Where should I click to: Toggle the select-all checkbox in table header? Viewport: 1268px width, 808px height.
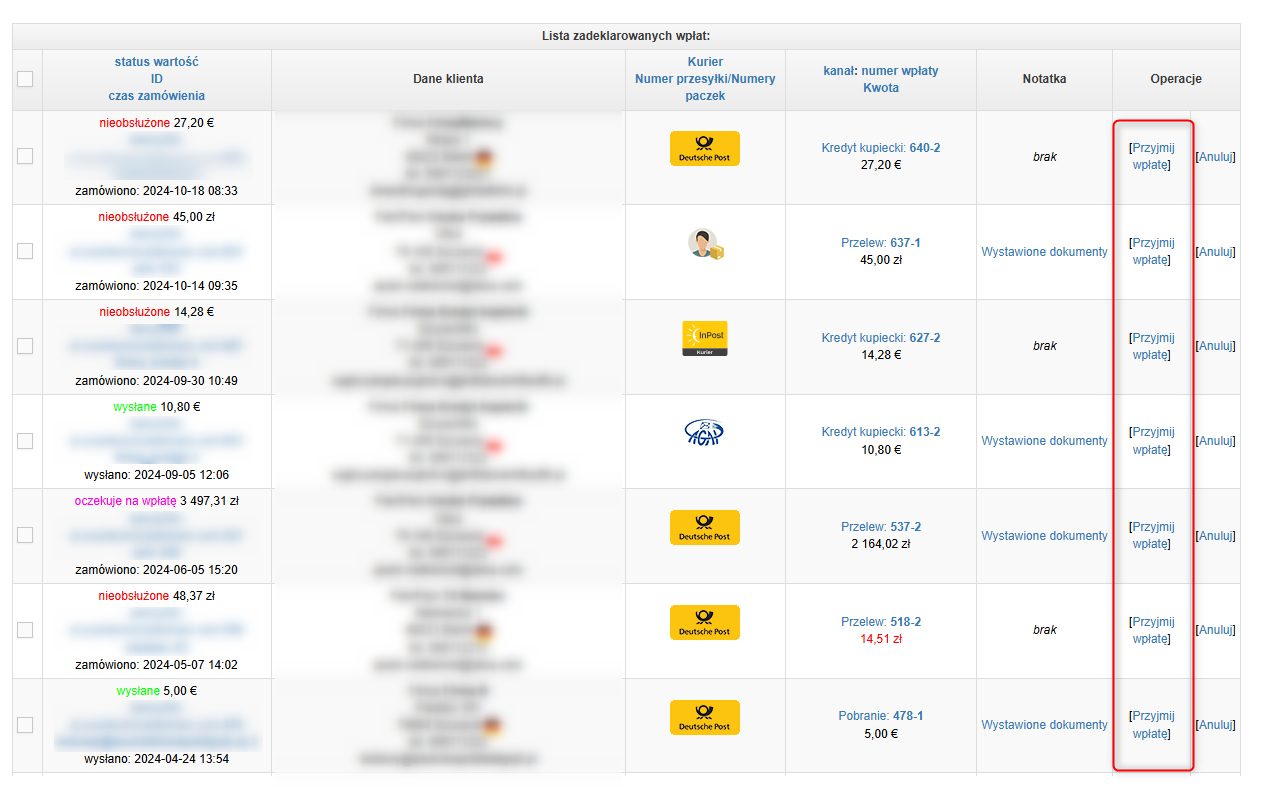click(25, 79)
